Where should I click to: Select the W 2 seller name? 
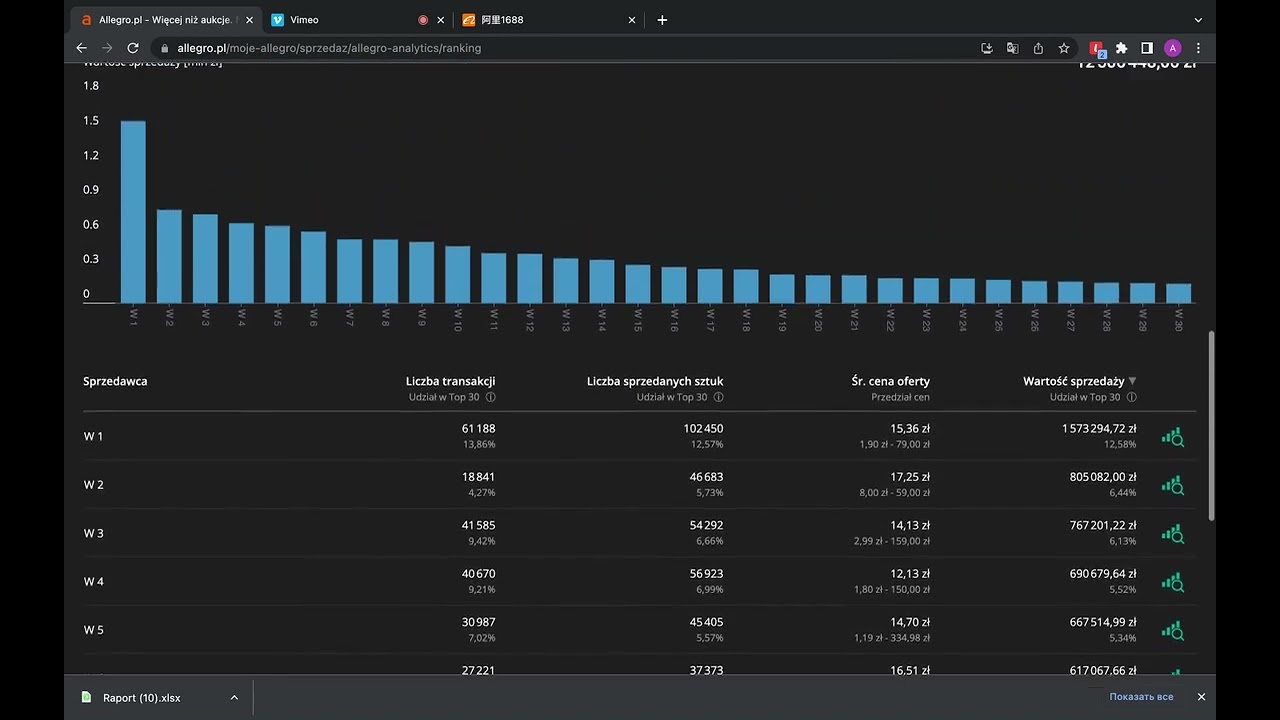(93, 485)
